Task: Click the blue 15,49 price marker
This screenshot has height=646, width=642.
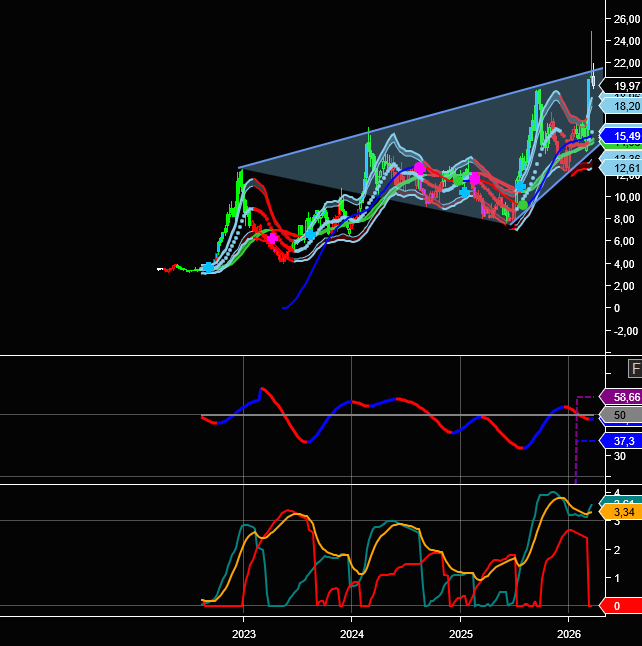Action: tap(626, 136)
